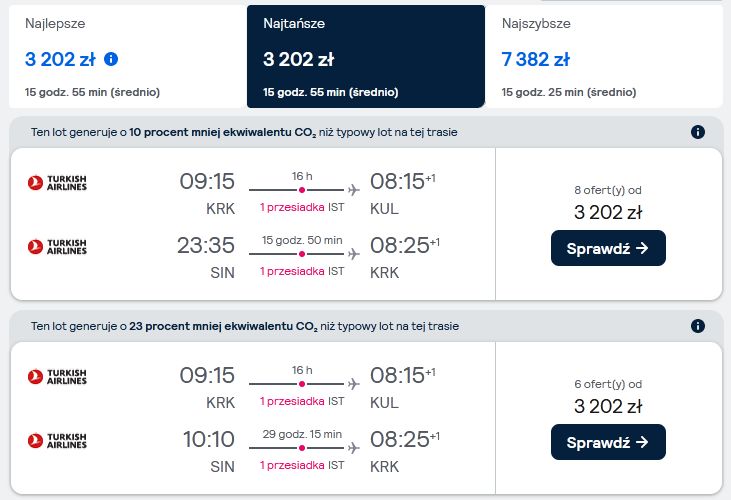Click Sprawdź button for 8 ofert result
The width and height of the screenshot is (731, 500).
pyautogui.click(x=608, y=248)
